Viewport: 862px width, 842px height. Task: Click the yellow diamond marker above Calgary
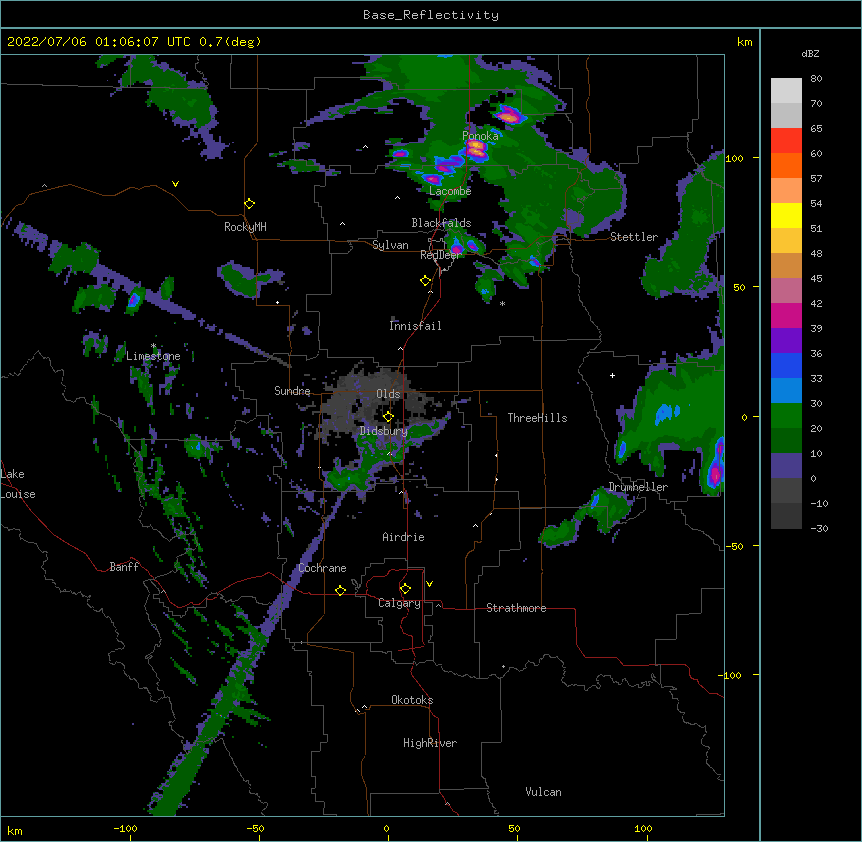[405, 589]
